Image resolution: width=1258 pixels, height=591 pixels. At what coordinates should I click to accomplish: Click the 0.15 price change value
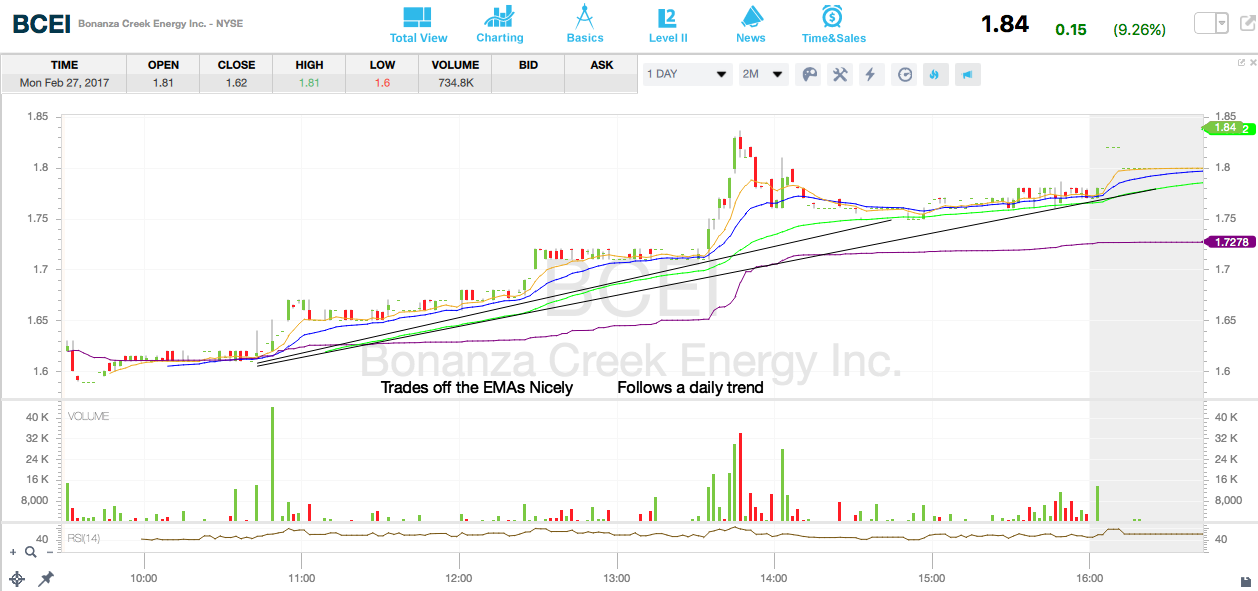(x=1071, y=29)
